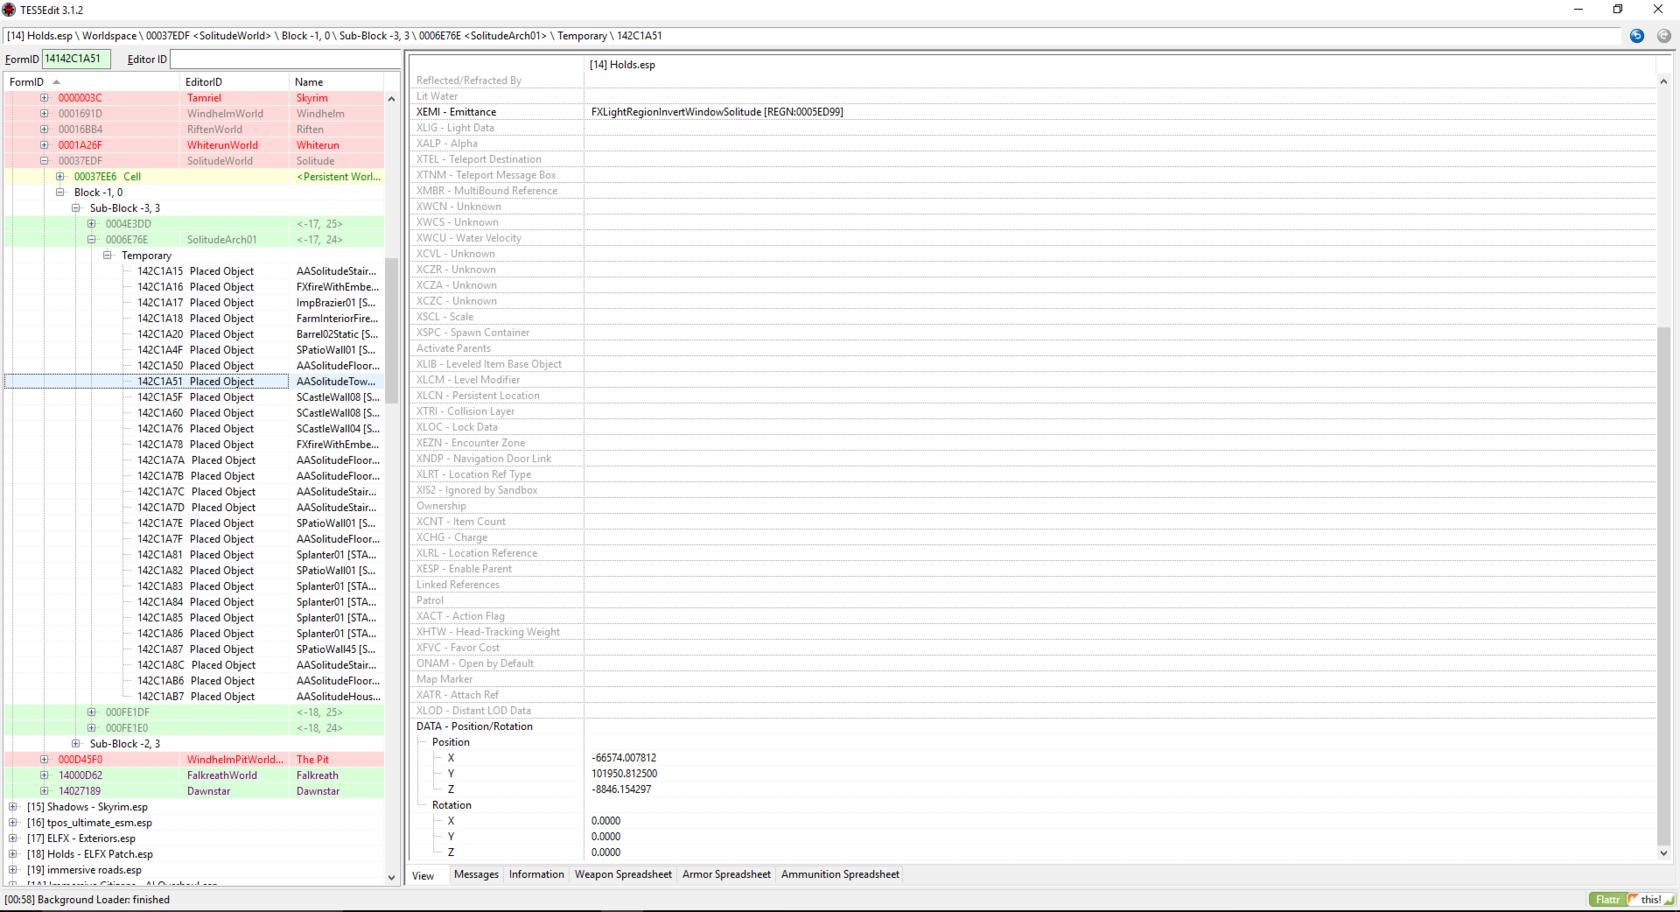Viewport: 1680px width, 912px height.
Task: Select placed object row 142C1A81
Action: pos(195,555)
